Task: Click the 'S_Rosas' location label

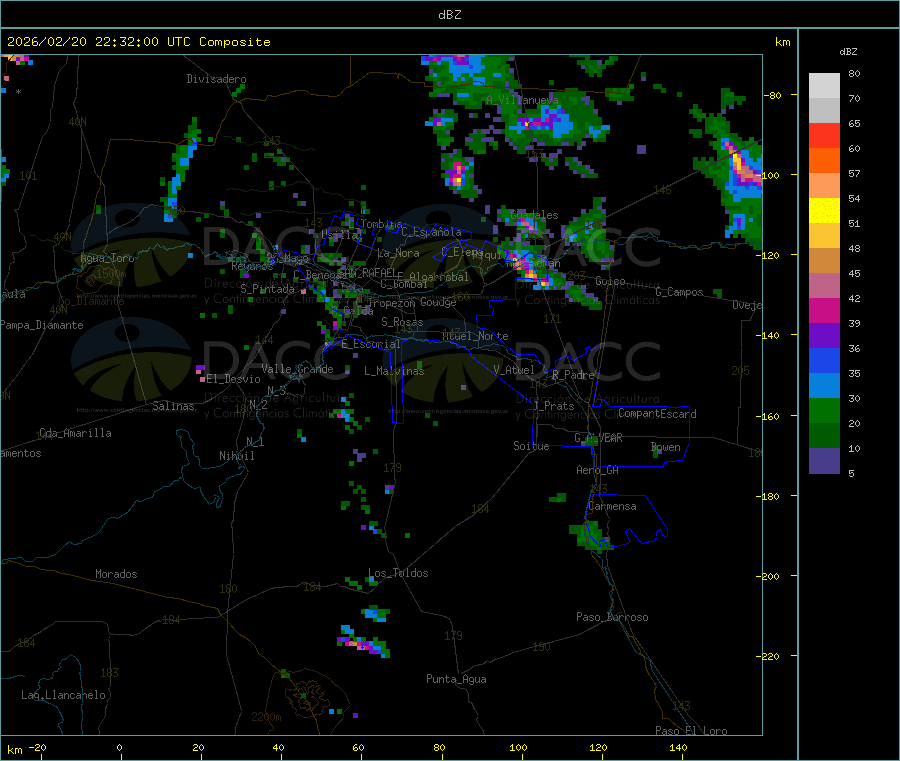Action: pyautogui.click(x=402, y=322)
